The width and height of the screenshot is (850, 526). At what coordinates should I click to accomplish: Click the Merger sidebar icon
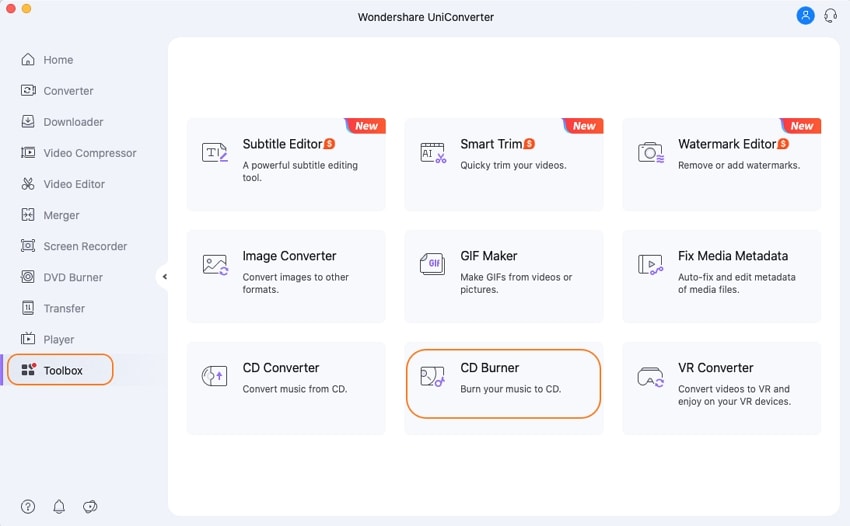pos(28,215)
